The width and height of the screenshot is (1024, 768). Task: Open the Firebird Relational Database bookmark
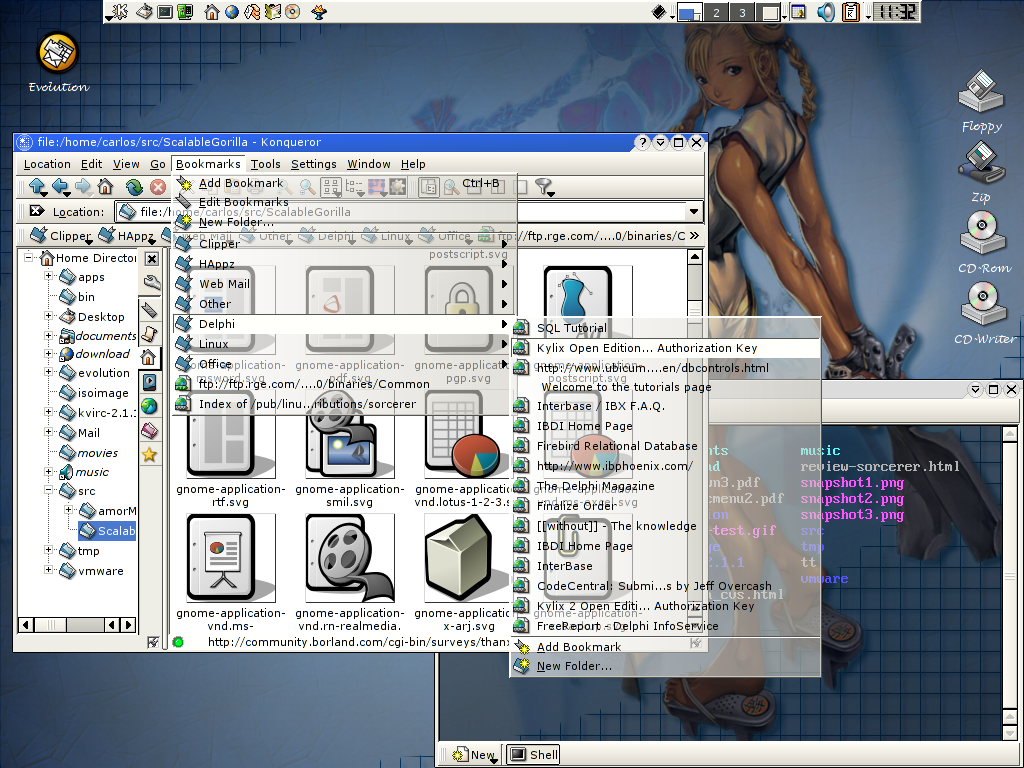coord(666,446)
